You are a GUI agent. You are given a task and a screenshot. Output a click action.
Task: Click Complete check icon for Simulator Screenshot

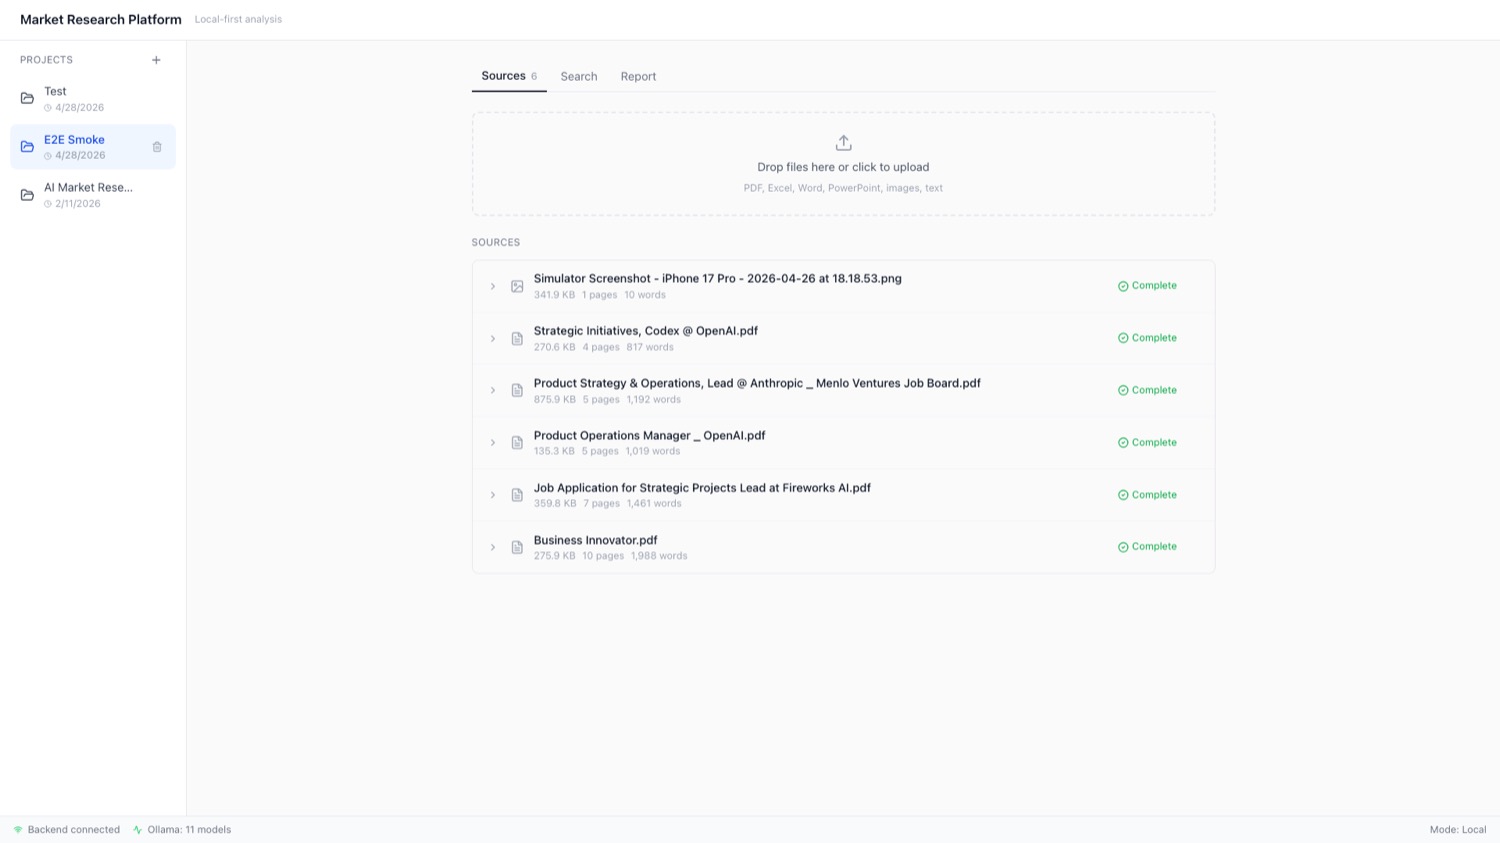coord(1123,286)
